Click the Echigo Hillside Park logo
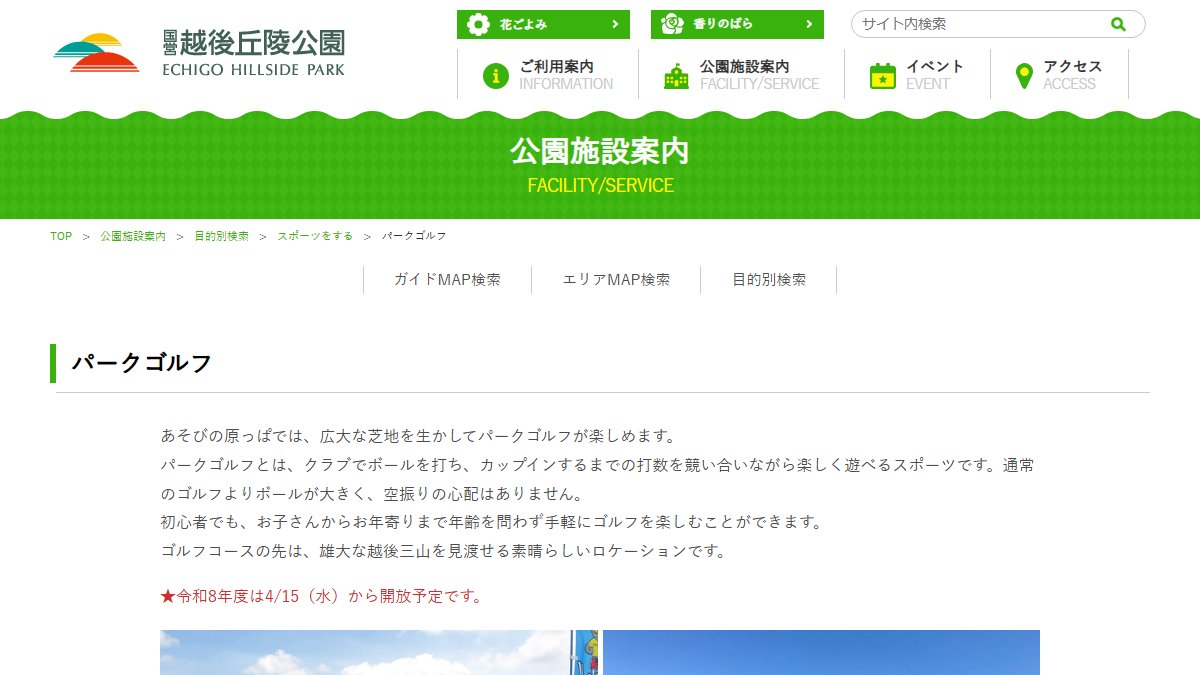This screenshot has height=675, width=1200. (199, 54)
